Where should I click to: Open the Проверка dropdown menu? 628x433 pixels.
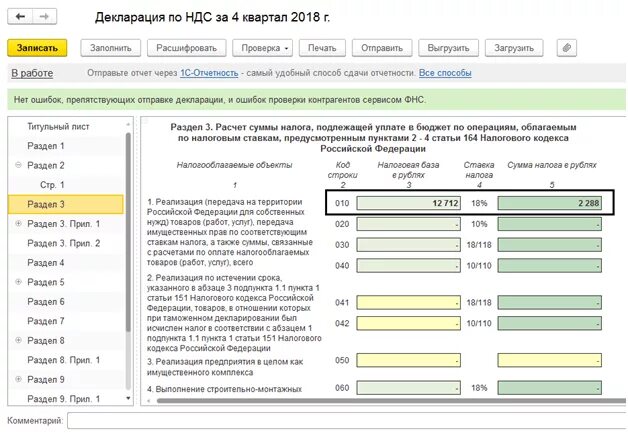click(263, 48)
